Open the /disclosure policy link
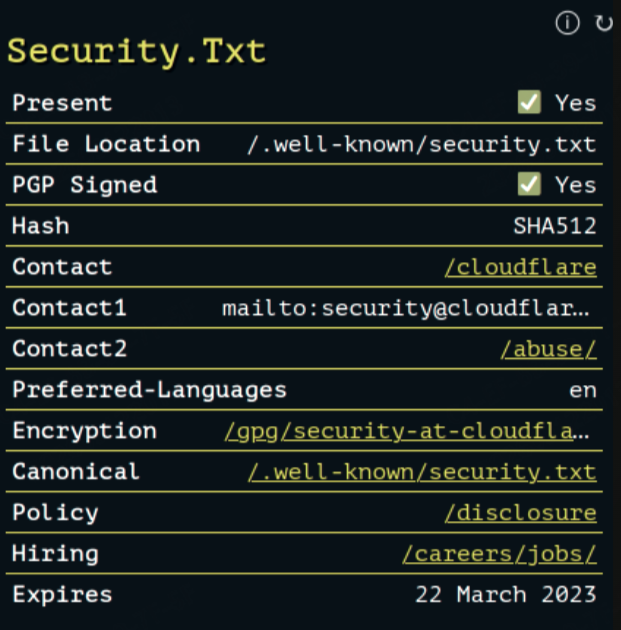Image resolution: width=621 pixels, height=630 pixels. point(521,513)
